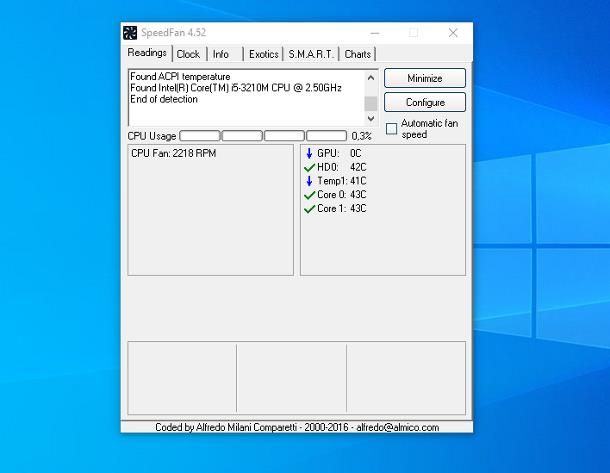Click the 'Found ACPI temperature' log line
Screen dimensions: 610x473
(x=180, y=77)
